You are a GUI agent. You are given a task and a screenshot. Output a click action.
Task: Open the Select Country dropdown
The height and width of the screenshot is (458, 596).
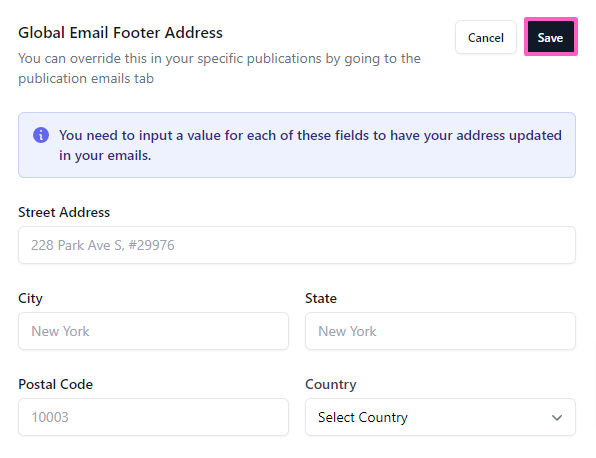coord(440,417)
